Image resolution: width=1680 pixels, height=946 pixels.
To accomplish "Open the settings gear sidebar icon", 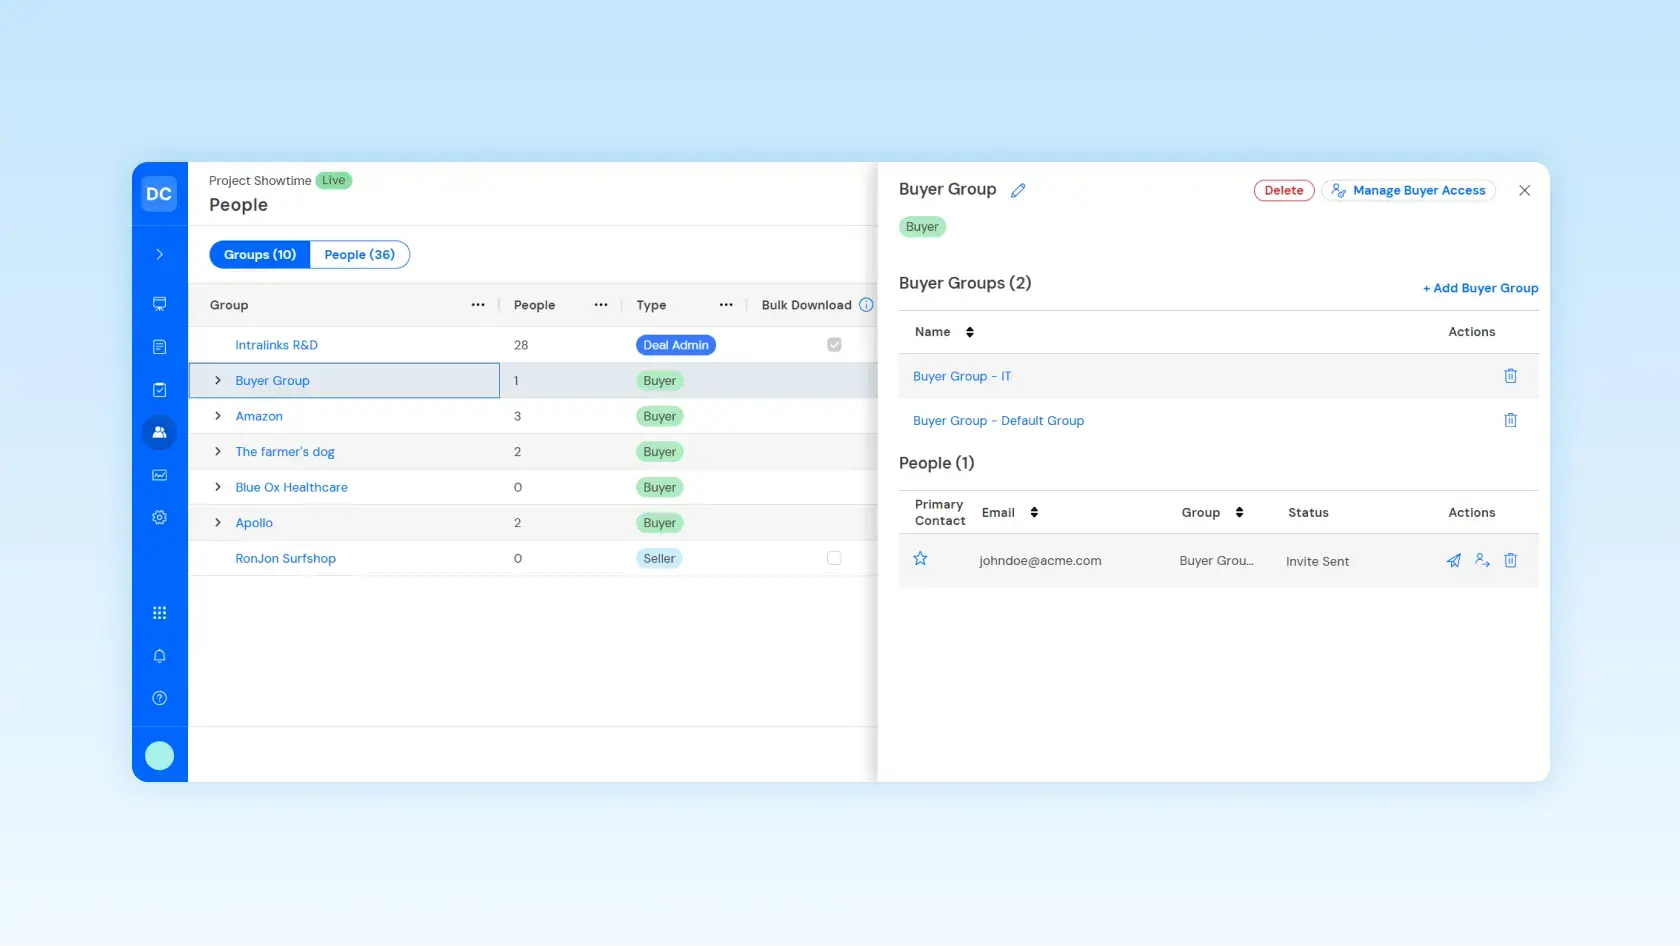I will point(159,517).
